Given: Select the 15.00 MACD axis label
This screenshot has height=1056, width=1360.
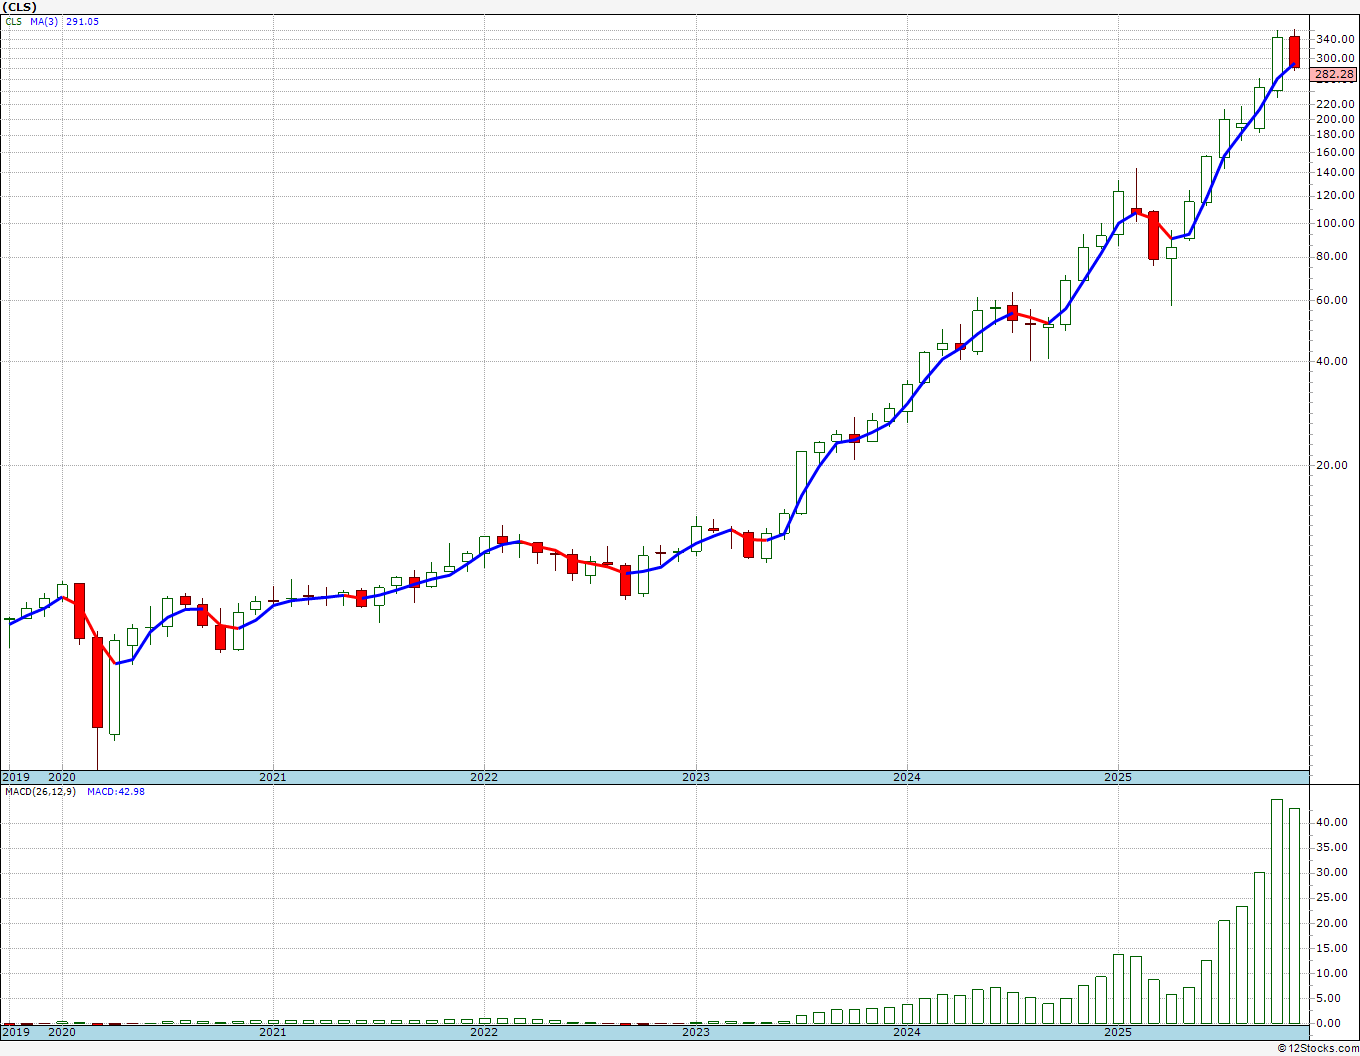Looking at the screenshot, I should click(x=1332, y=948).
